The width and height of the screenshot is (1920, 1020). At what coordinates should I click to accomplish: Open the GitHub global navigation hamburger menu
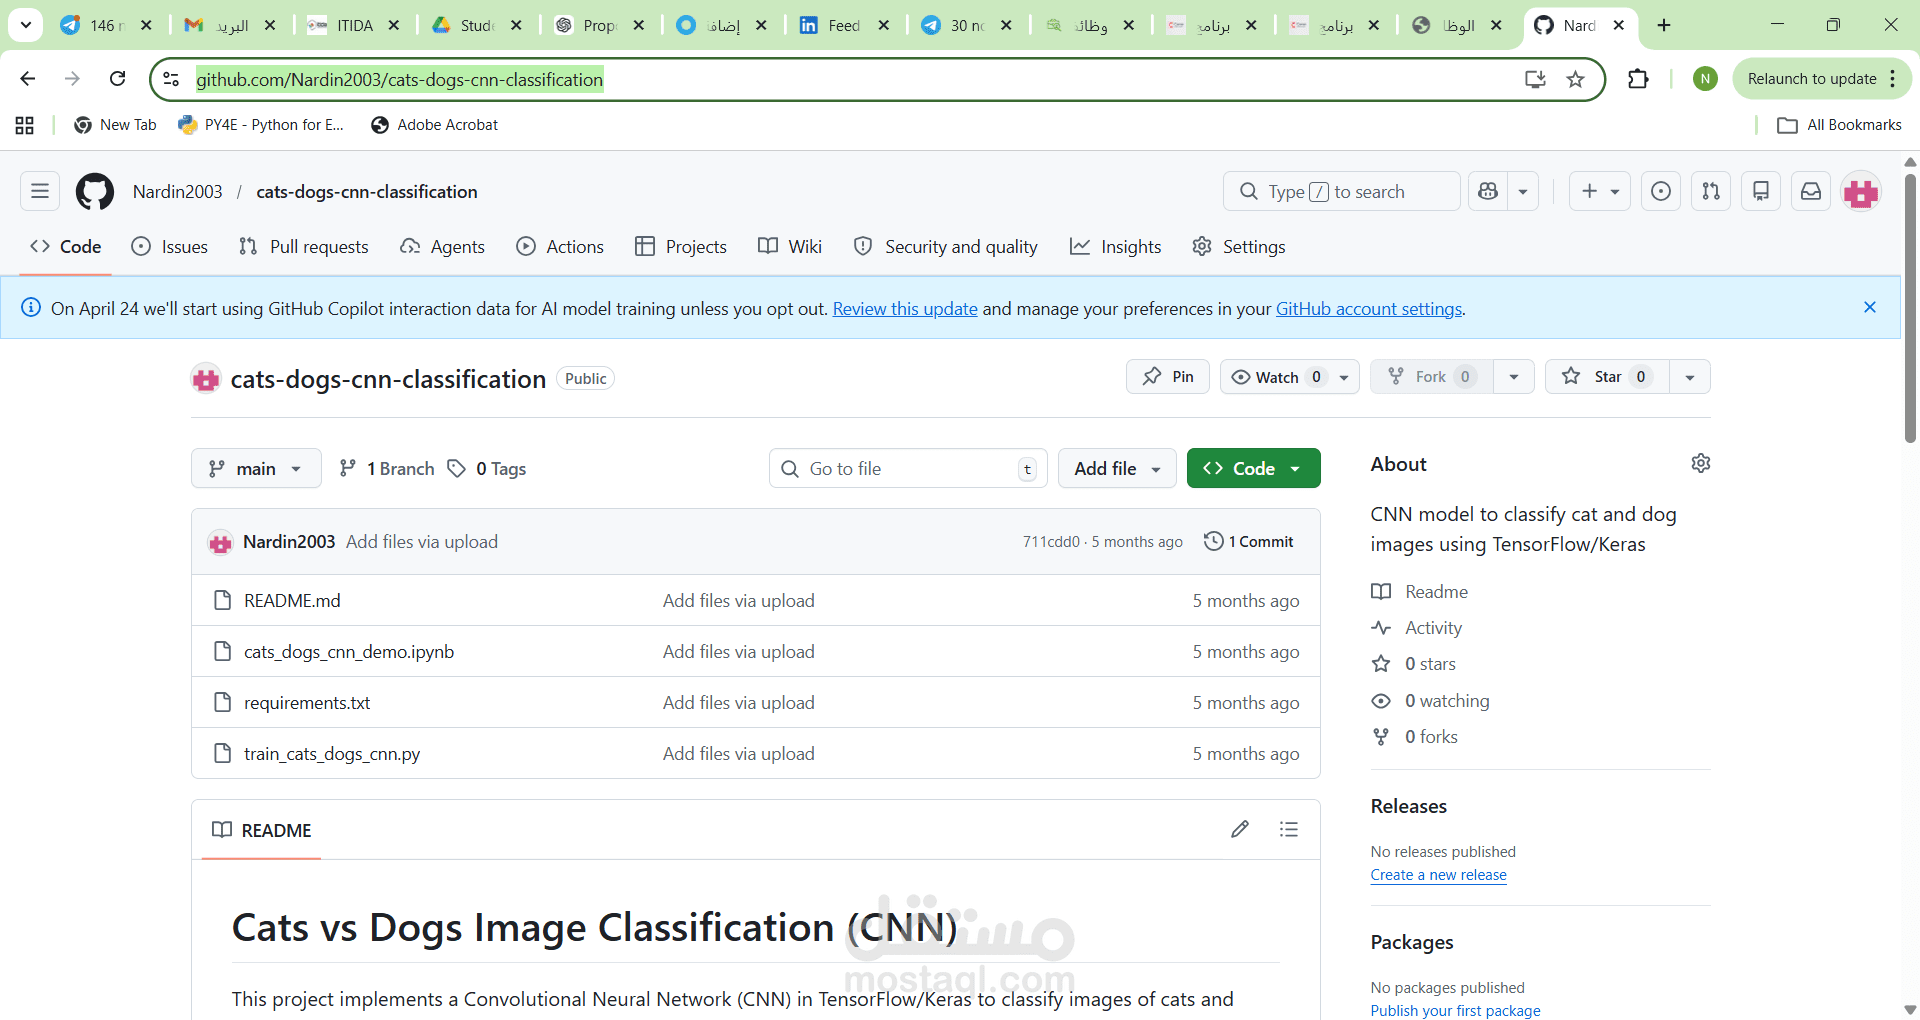(40, 191)
